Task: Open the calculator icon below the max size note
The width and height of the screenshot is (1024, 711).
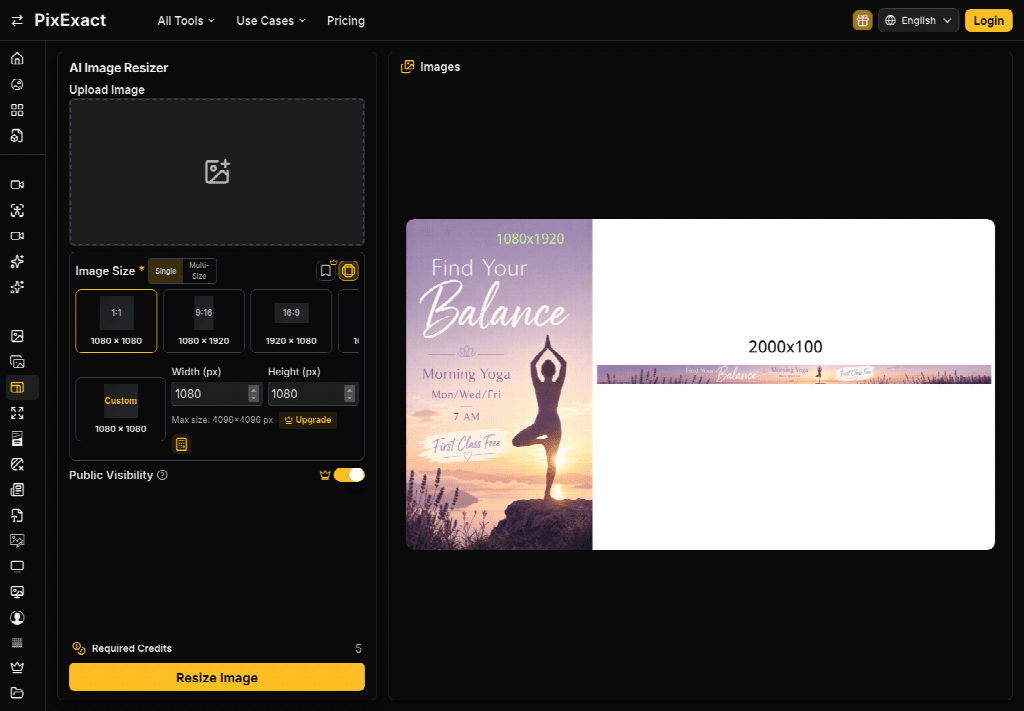Action: tap(182, 445)
